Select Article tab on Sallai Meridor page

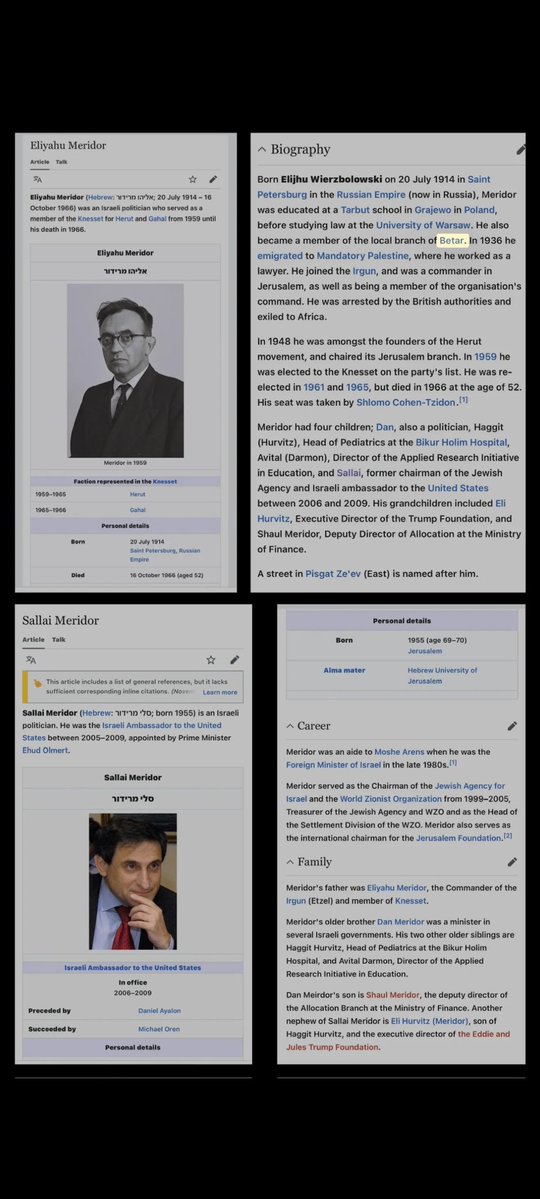pyautogui.click(x=33, y=639)
